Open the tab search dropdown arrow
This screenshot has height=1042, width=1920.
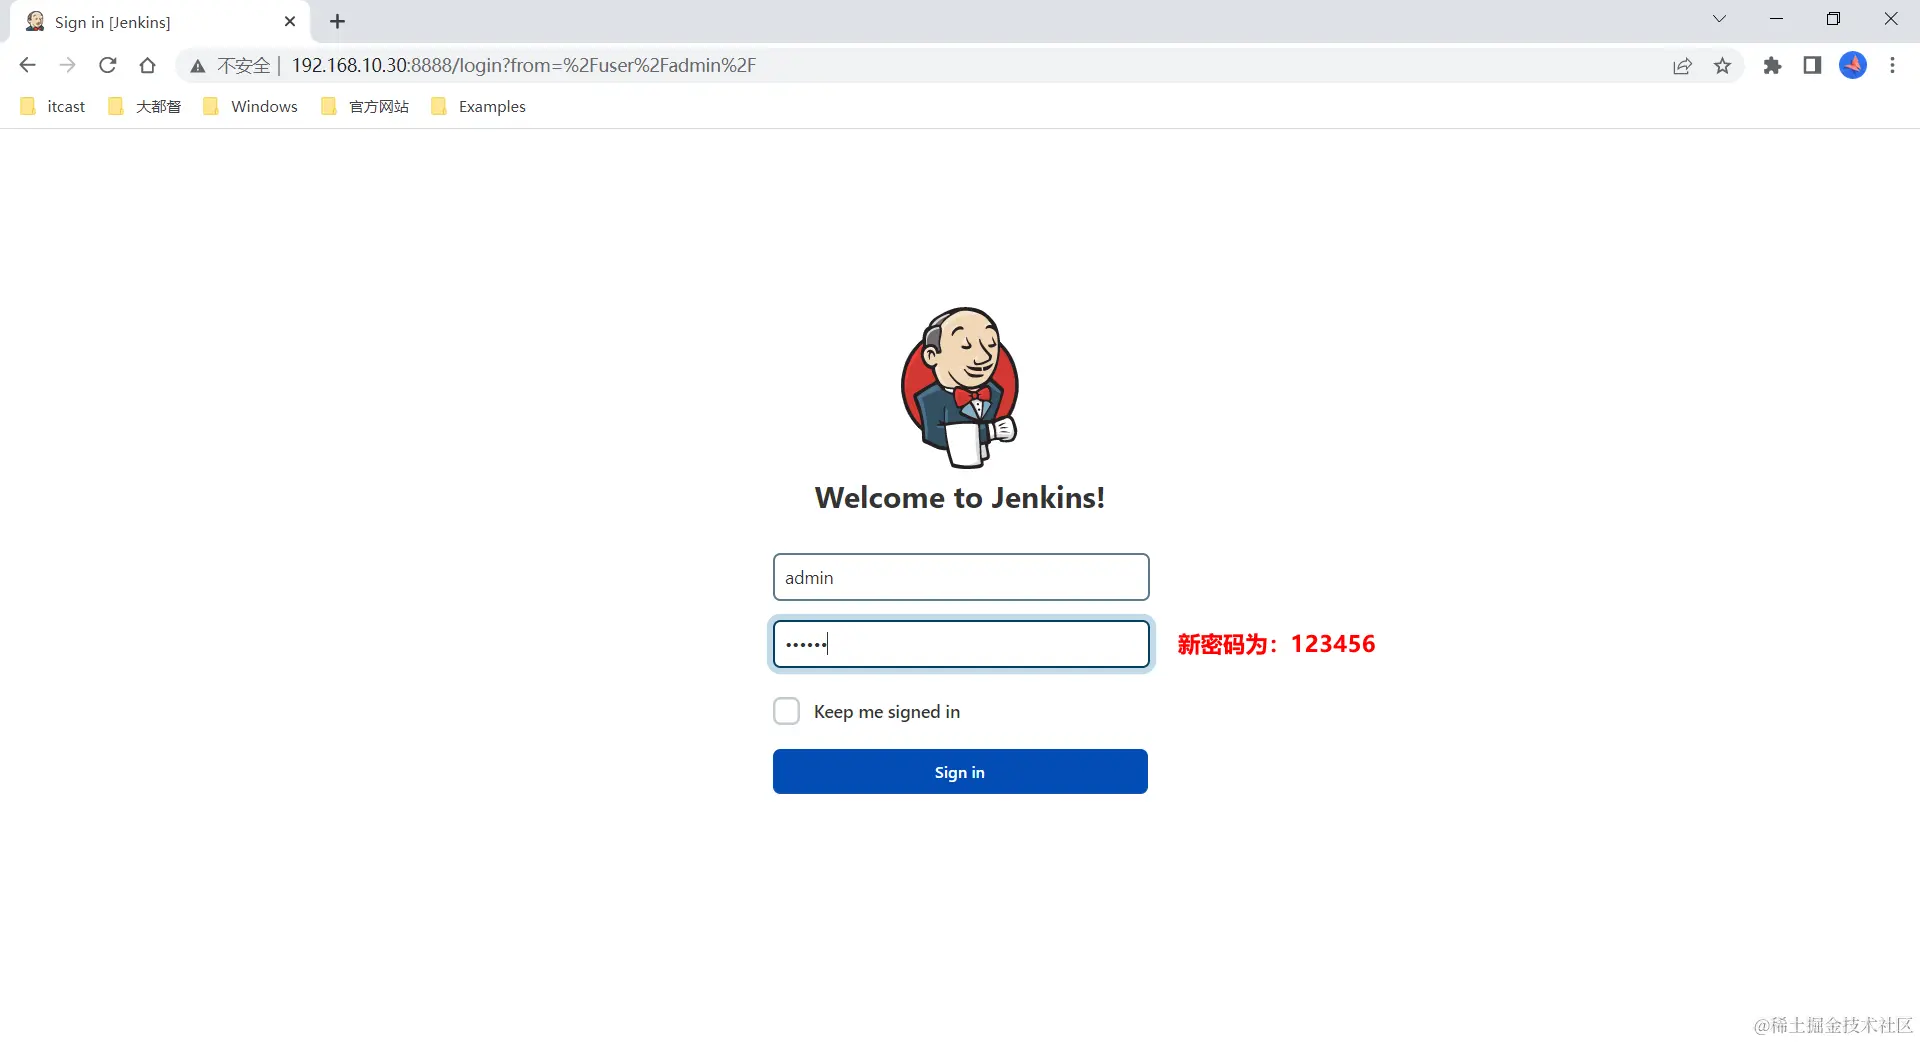click(1719, 19)
